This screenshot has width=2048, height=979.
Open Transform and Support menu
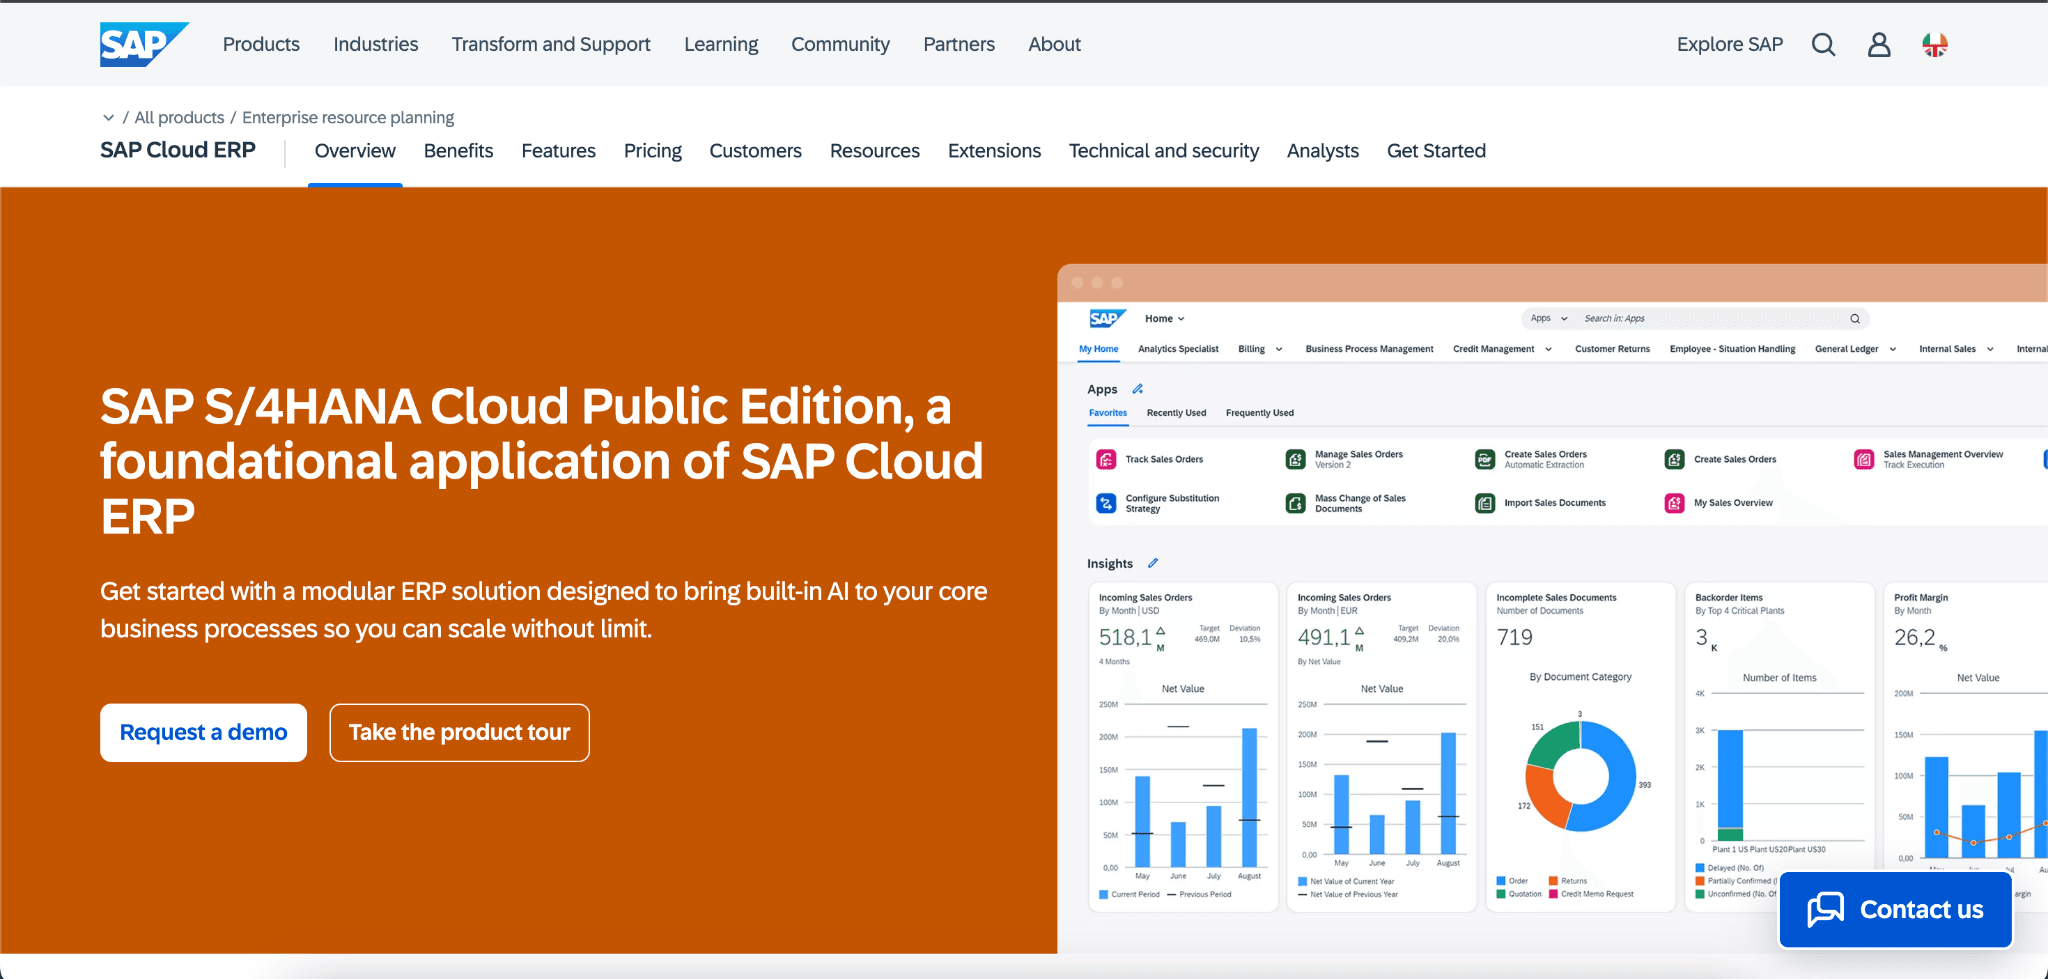[551, 44]
